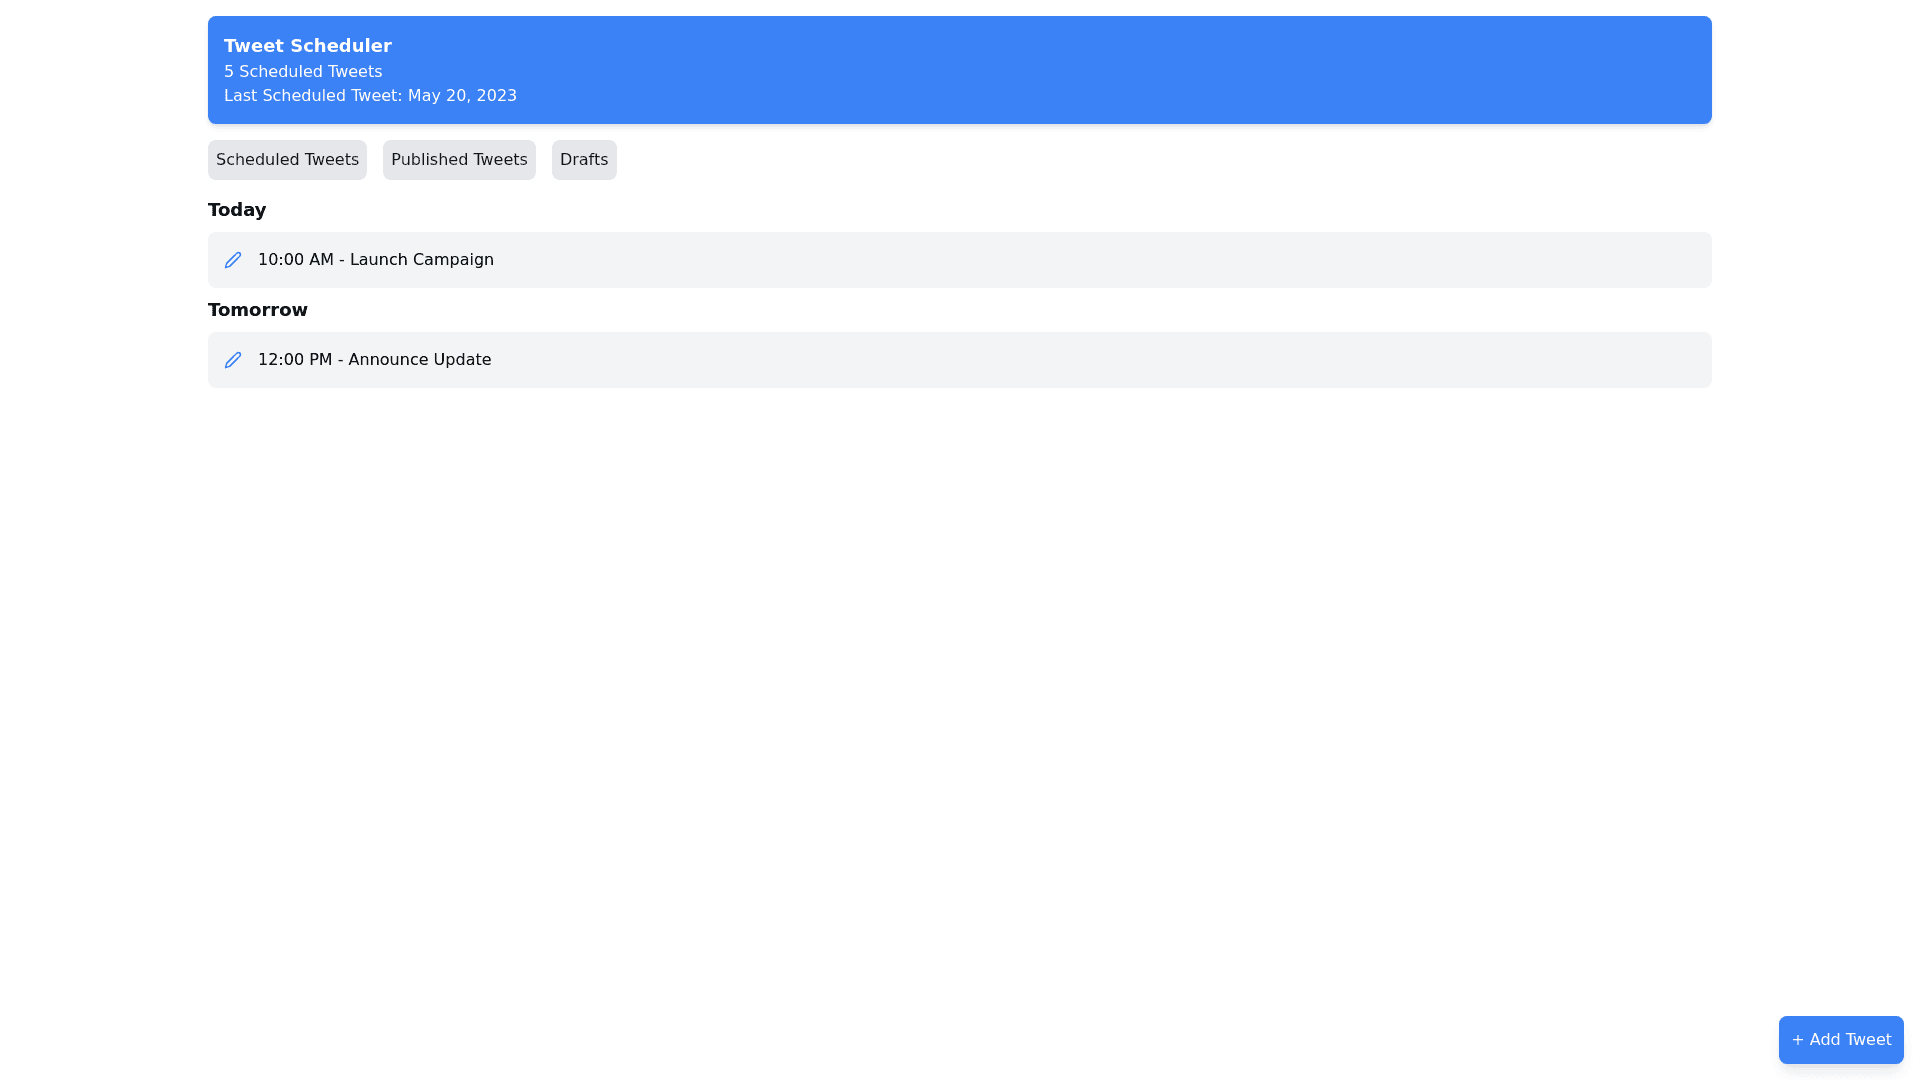
Task: Edit the Launch Campaign tweet via pencil icon
Action: tap(233, 260)
